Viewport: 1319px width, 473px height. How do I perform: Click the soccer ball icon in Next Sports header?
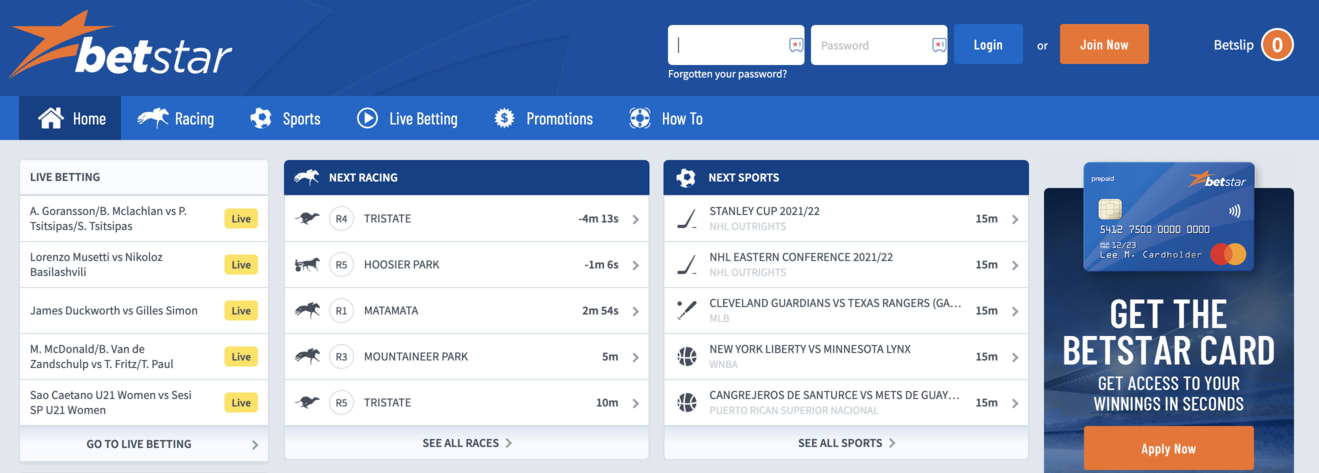[686, 177]
